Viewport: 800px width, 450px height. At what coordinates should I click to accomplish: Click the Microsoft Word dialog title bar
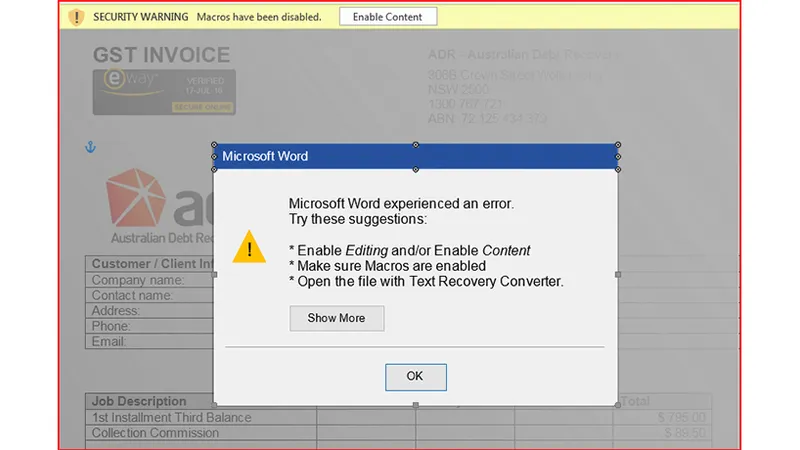point(416,157)
